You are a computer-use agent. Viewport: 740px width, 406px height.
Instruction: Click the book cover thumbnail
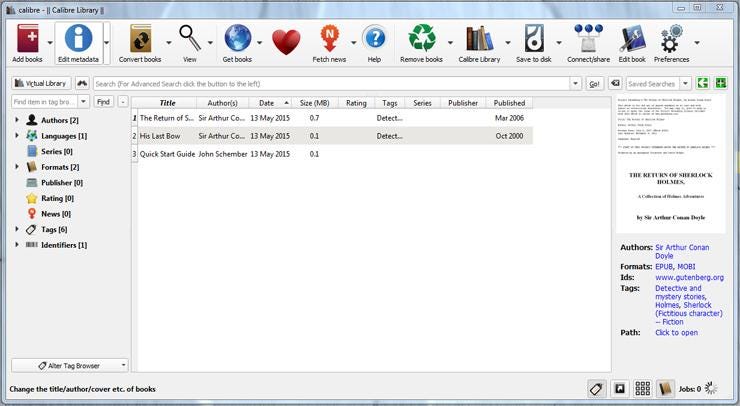pos(671,165)
